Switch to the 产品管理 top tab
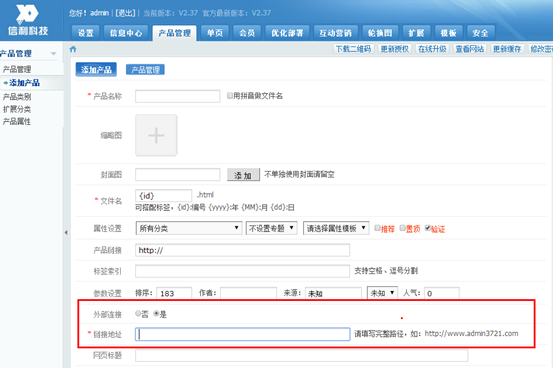The width and height of the screenshot is (553, 368). pyautogui.click(x=175, y=33)
